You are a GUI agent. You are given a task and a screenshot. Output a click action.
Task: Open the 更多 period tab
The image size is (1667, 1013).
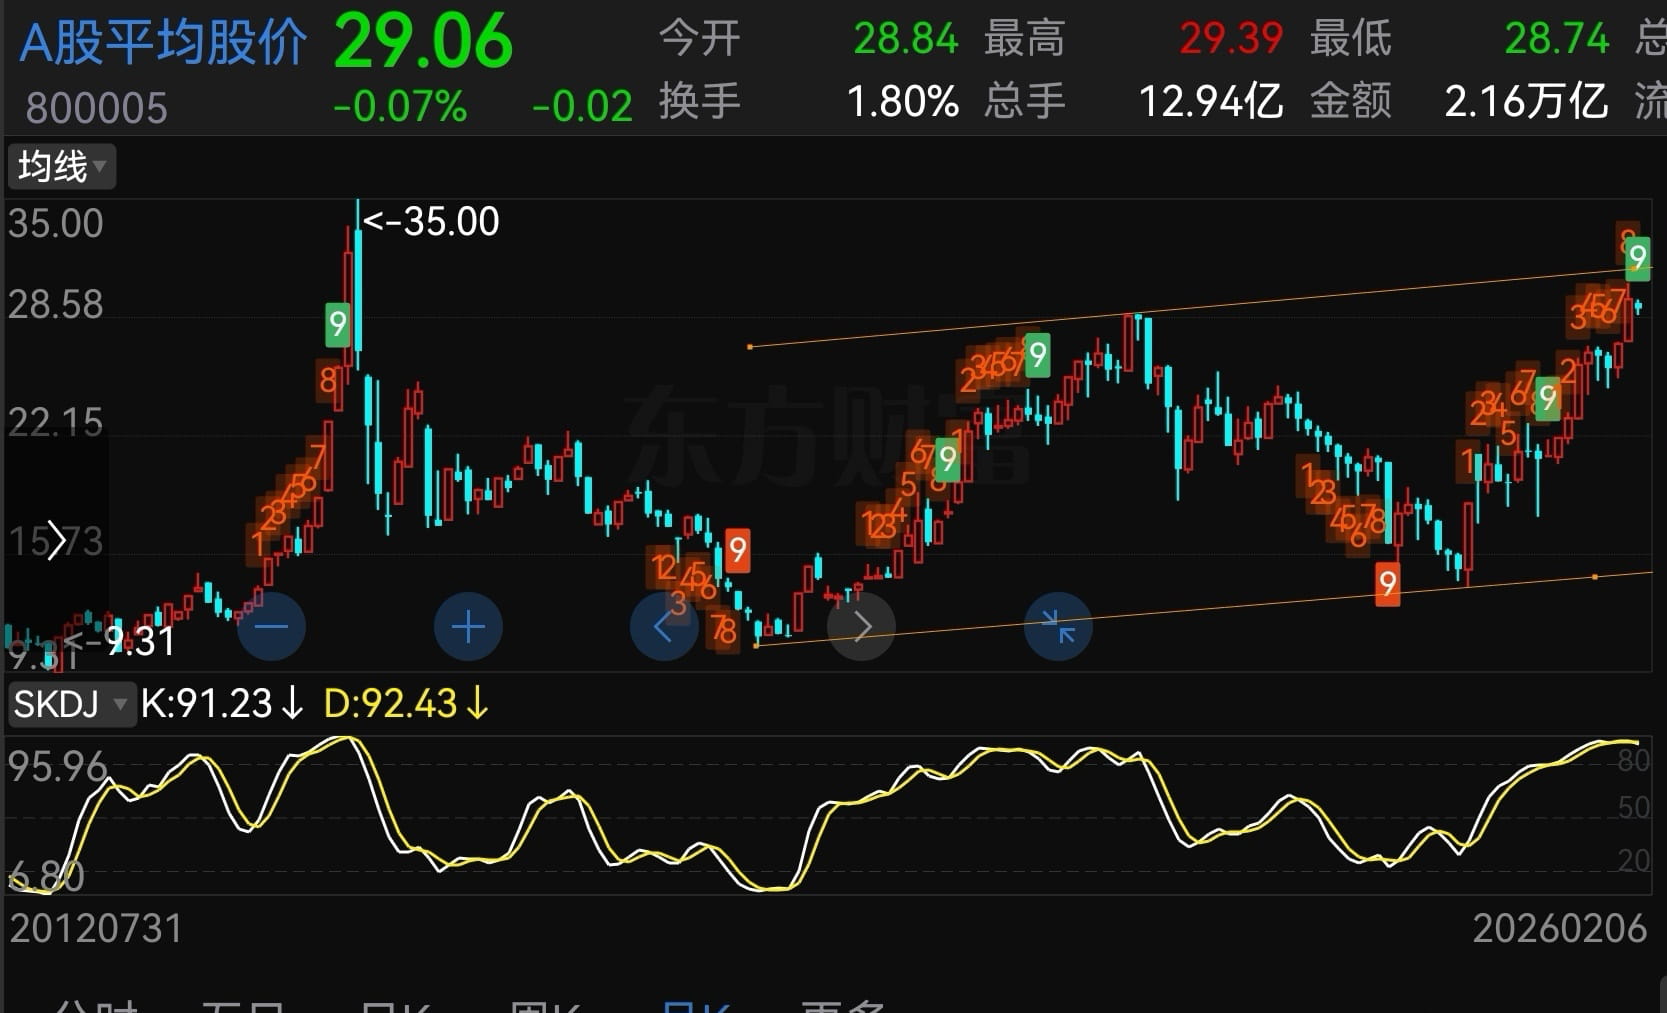point(842,1005)
